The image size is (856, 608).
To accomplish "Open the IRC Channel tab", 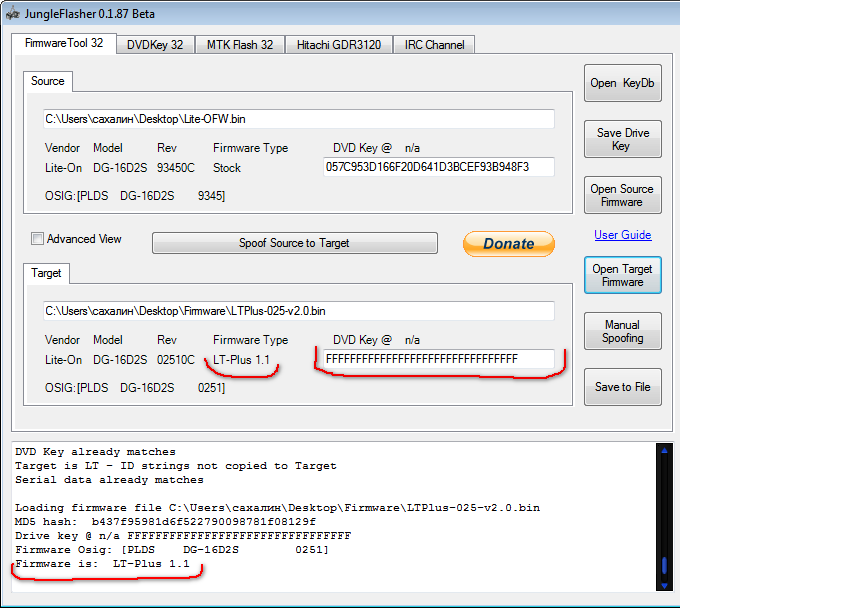I will (x=434, y=45).
